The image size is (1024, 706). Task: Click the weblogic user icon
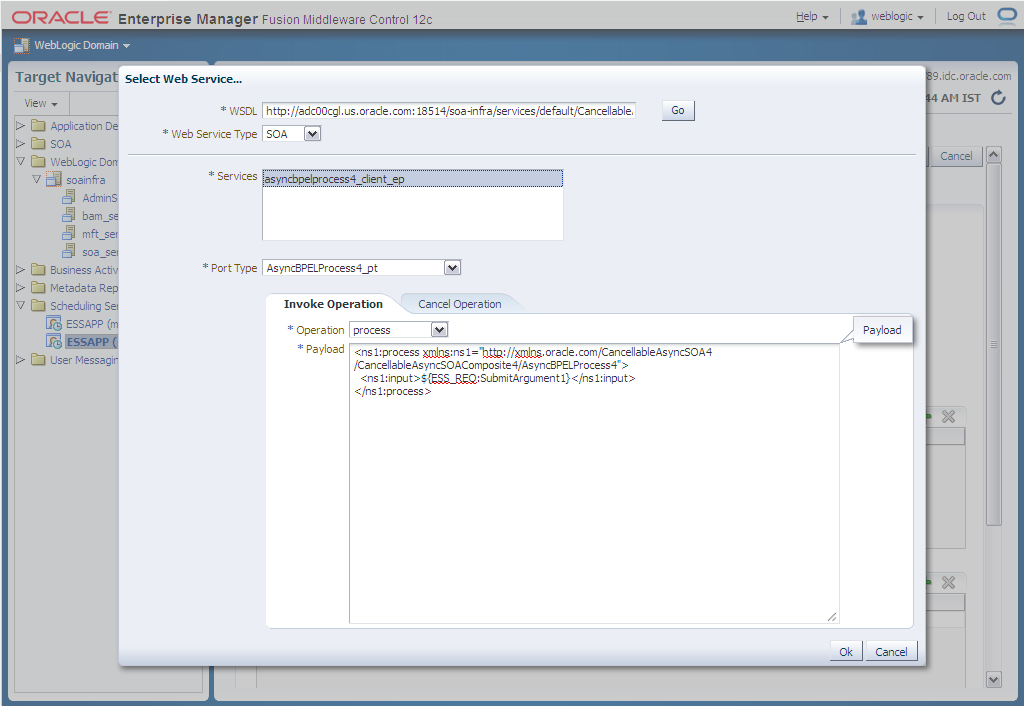[x=858, y=17]
